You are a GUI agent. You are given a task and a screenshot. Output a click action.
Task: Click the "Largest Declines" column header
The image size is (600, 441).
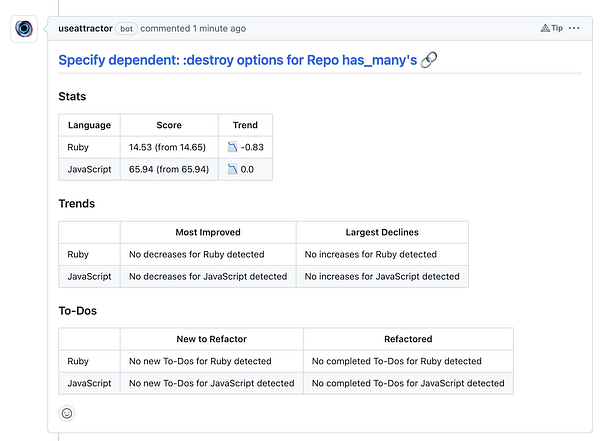click(382, 233)
